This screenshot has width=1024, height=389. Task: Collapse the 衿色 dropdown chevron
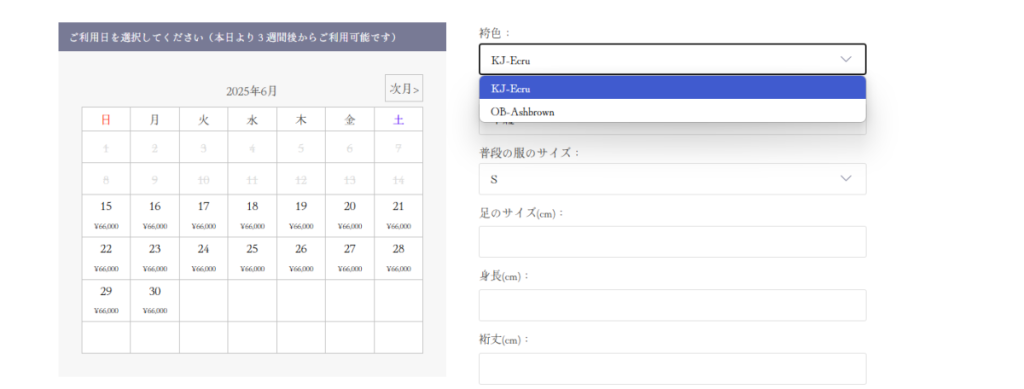846,59
